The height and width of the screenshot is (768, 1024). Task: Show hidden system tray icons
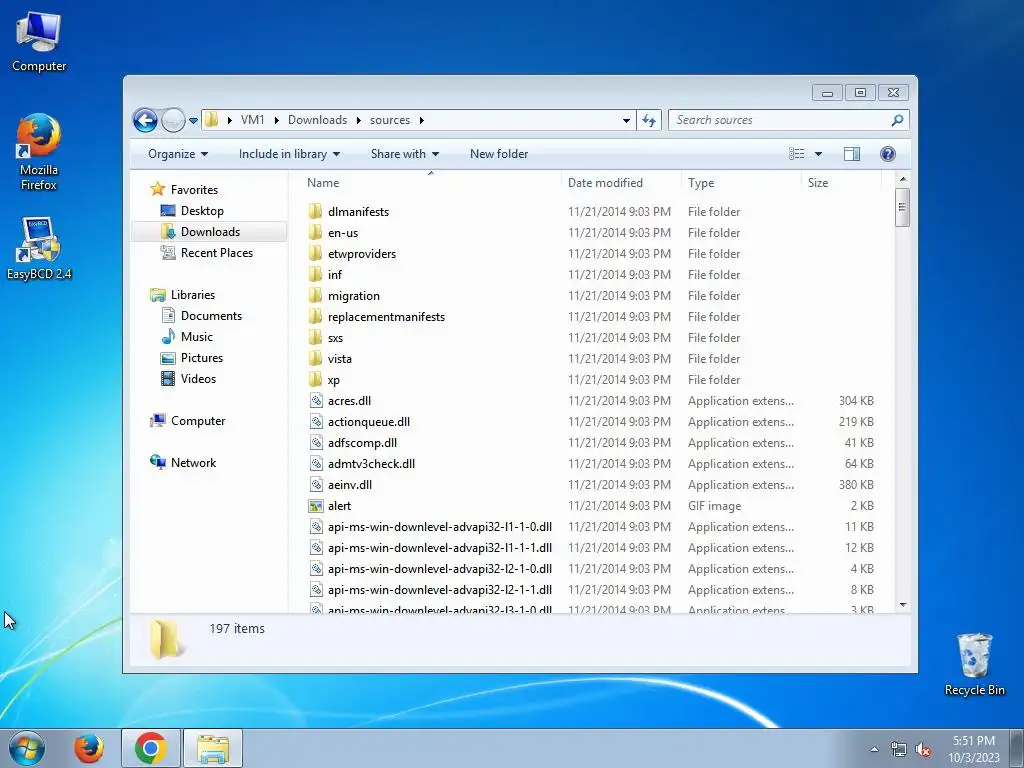[x=874, y=749]
